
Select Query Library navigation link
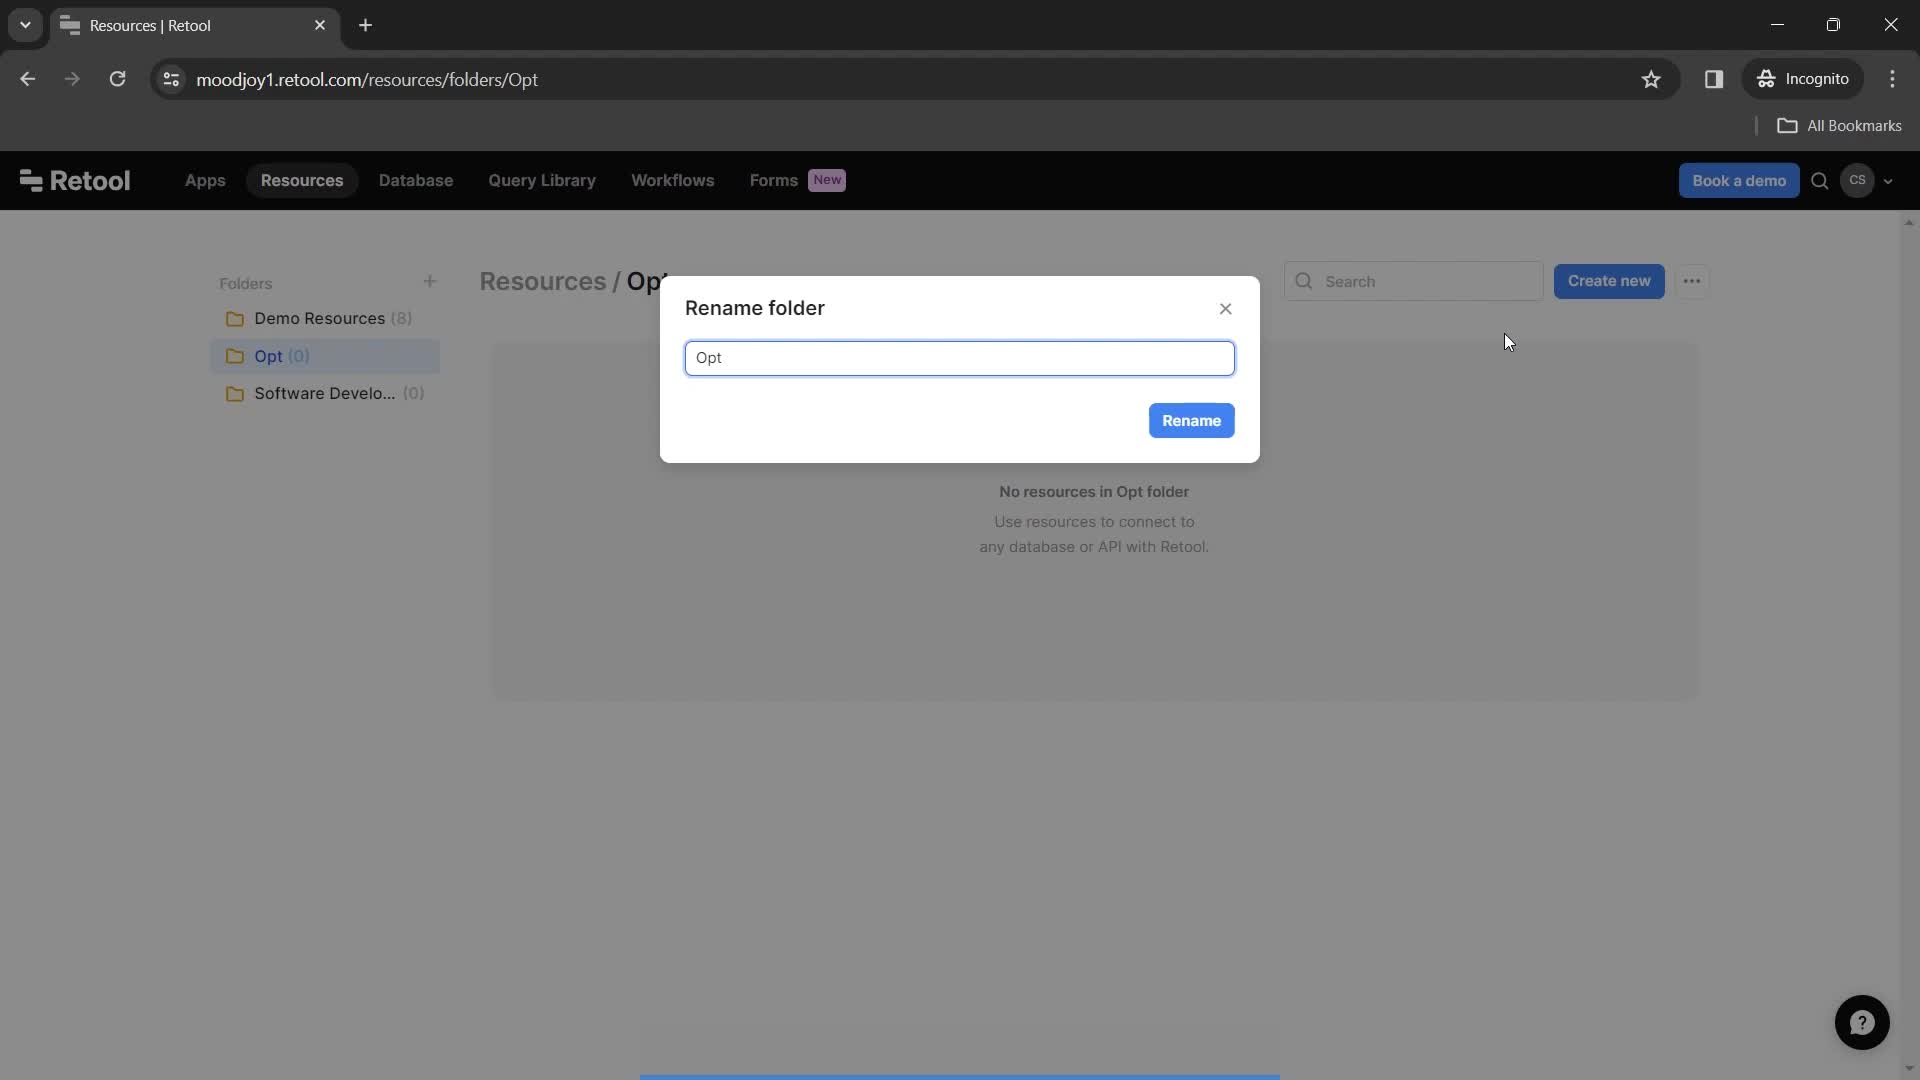542,179
